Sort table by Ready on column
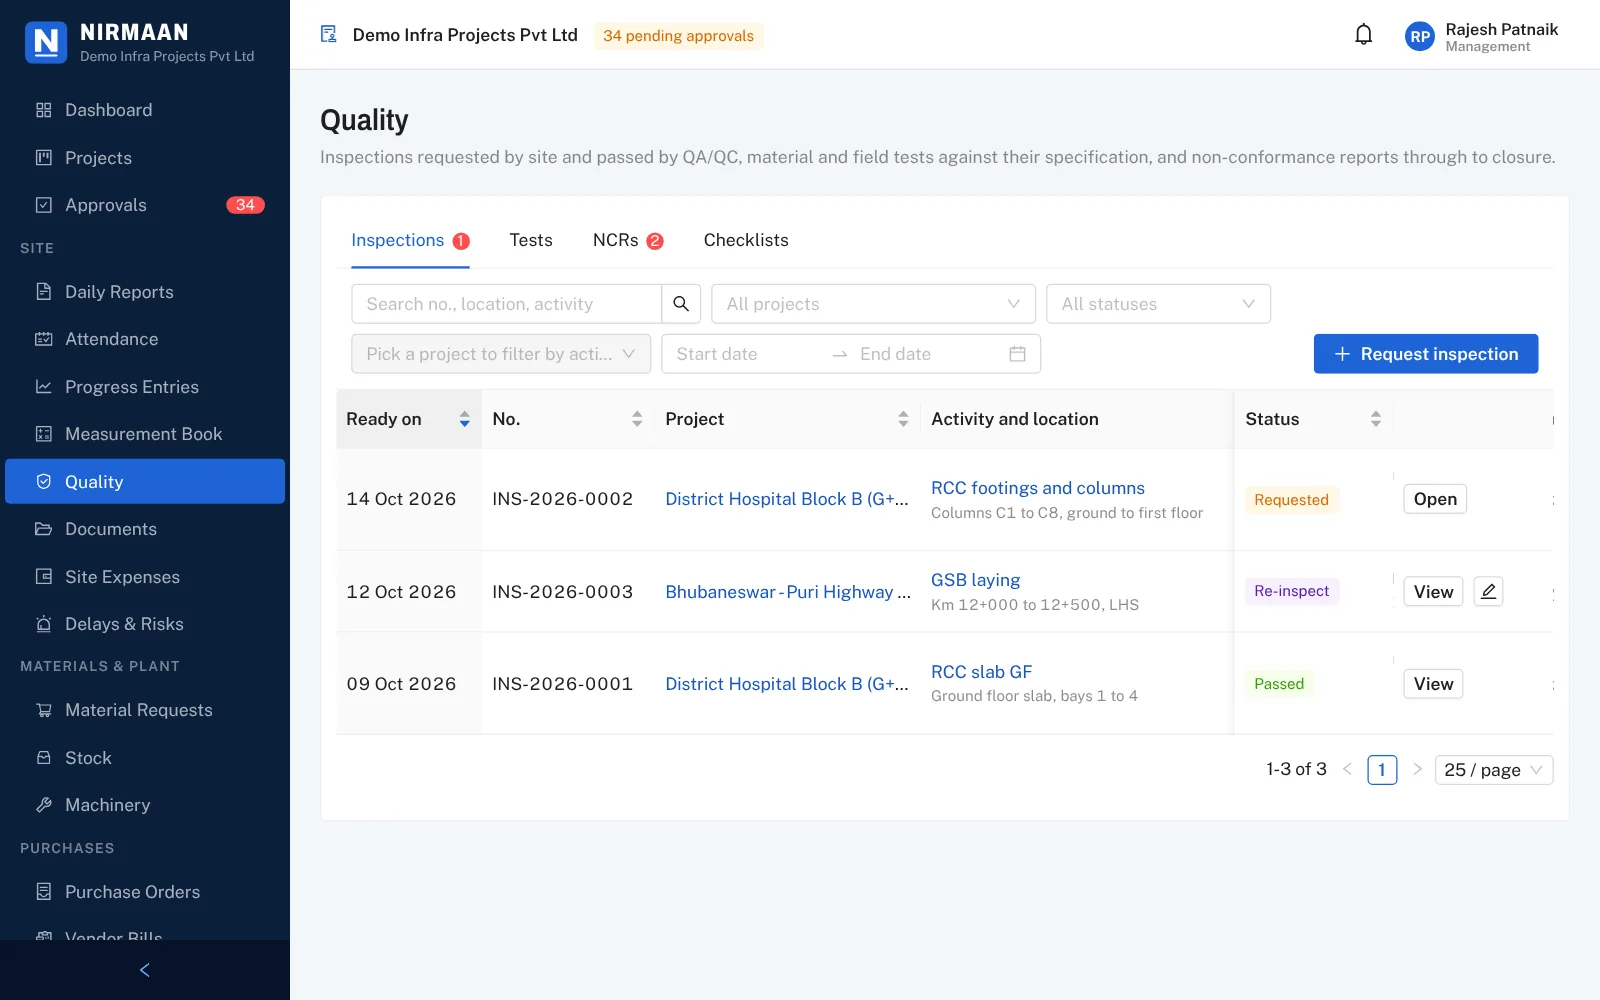Viewport: 1600px width, 1000px height. pos(409,419)
